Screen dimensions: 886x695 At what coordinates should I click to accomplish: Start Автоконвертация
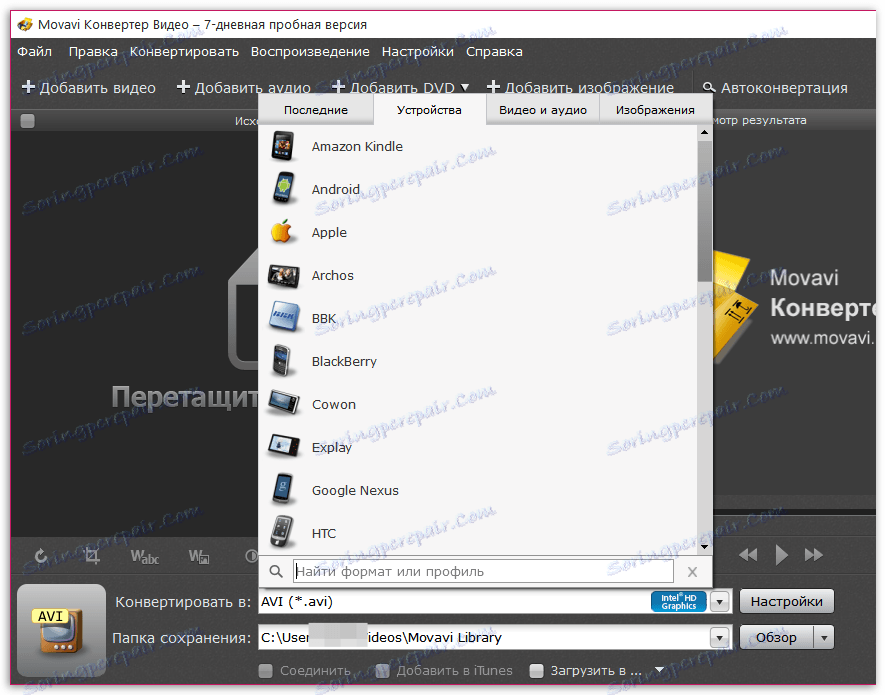(x=775, y=88)
